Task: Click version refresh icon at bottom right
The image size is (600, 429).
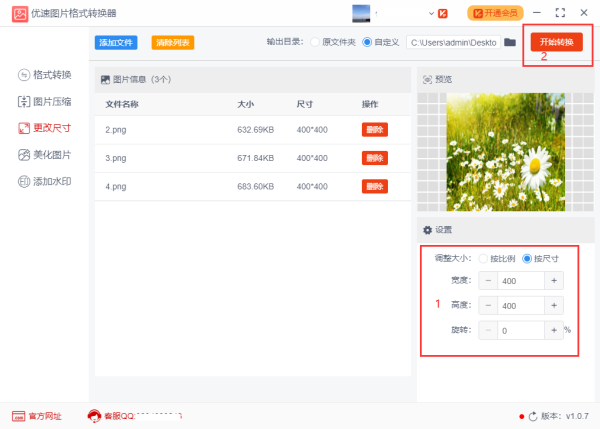Action: (533, 416)
